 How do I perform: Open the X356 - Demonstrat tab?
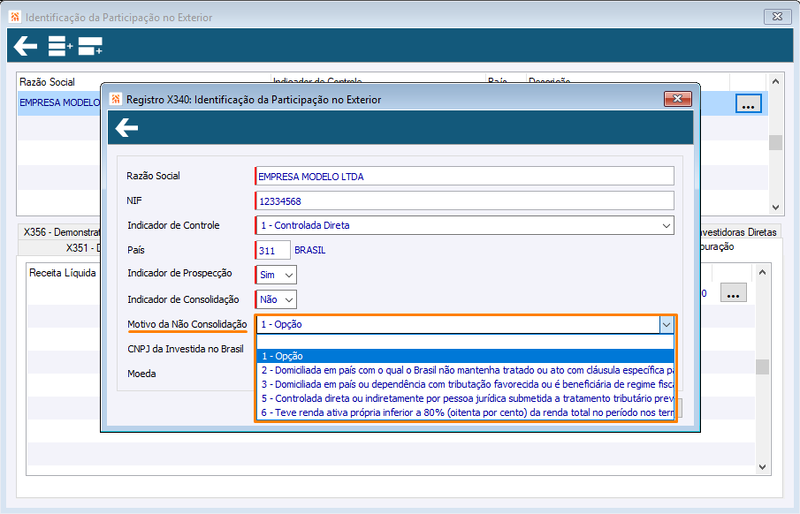coord(60,232)
